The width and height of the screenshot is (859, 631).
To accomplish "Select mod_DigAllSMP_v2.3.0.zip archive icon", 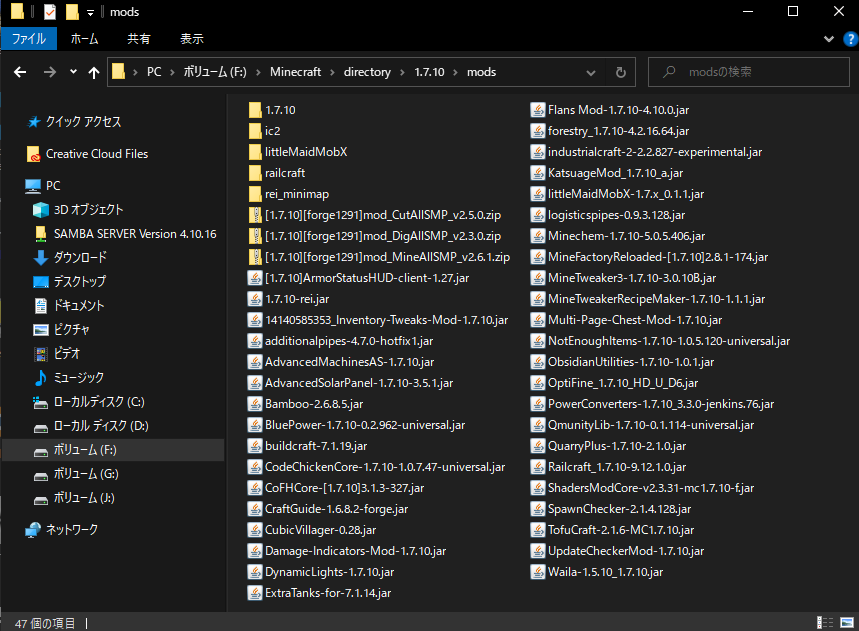I will [255, 236].
